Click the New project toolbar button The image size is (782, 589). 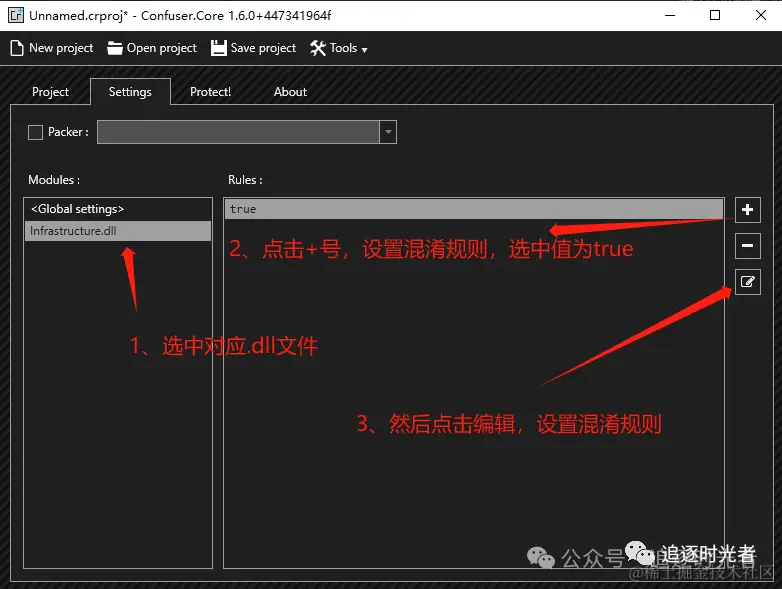51,48
